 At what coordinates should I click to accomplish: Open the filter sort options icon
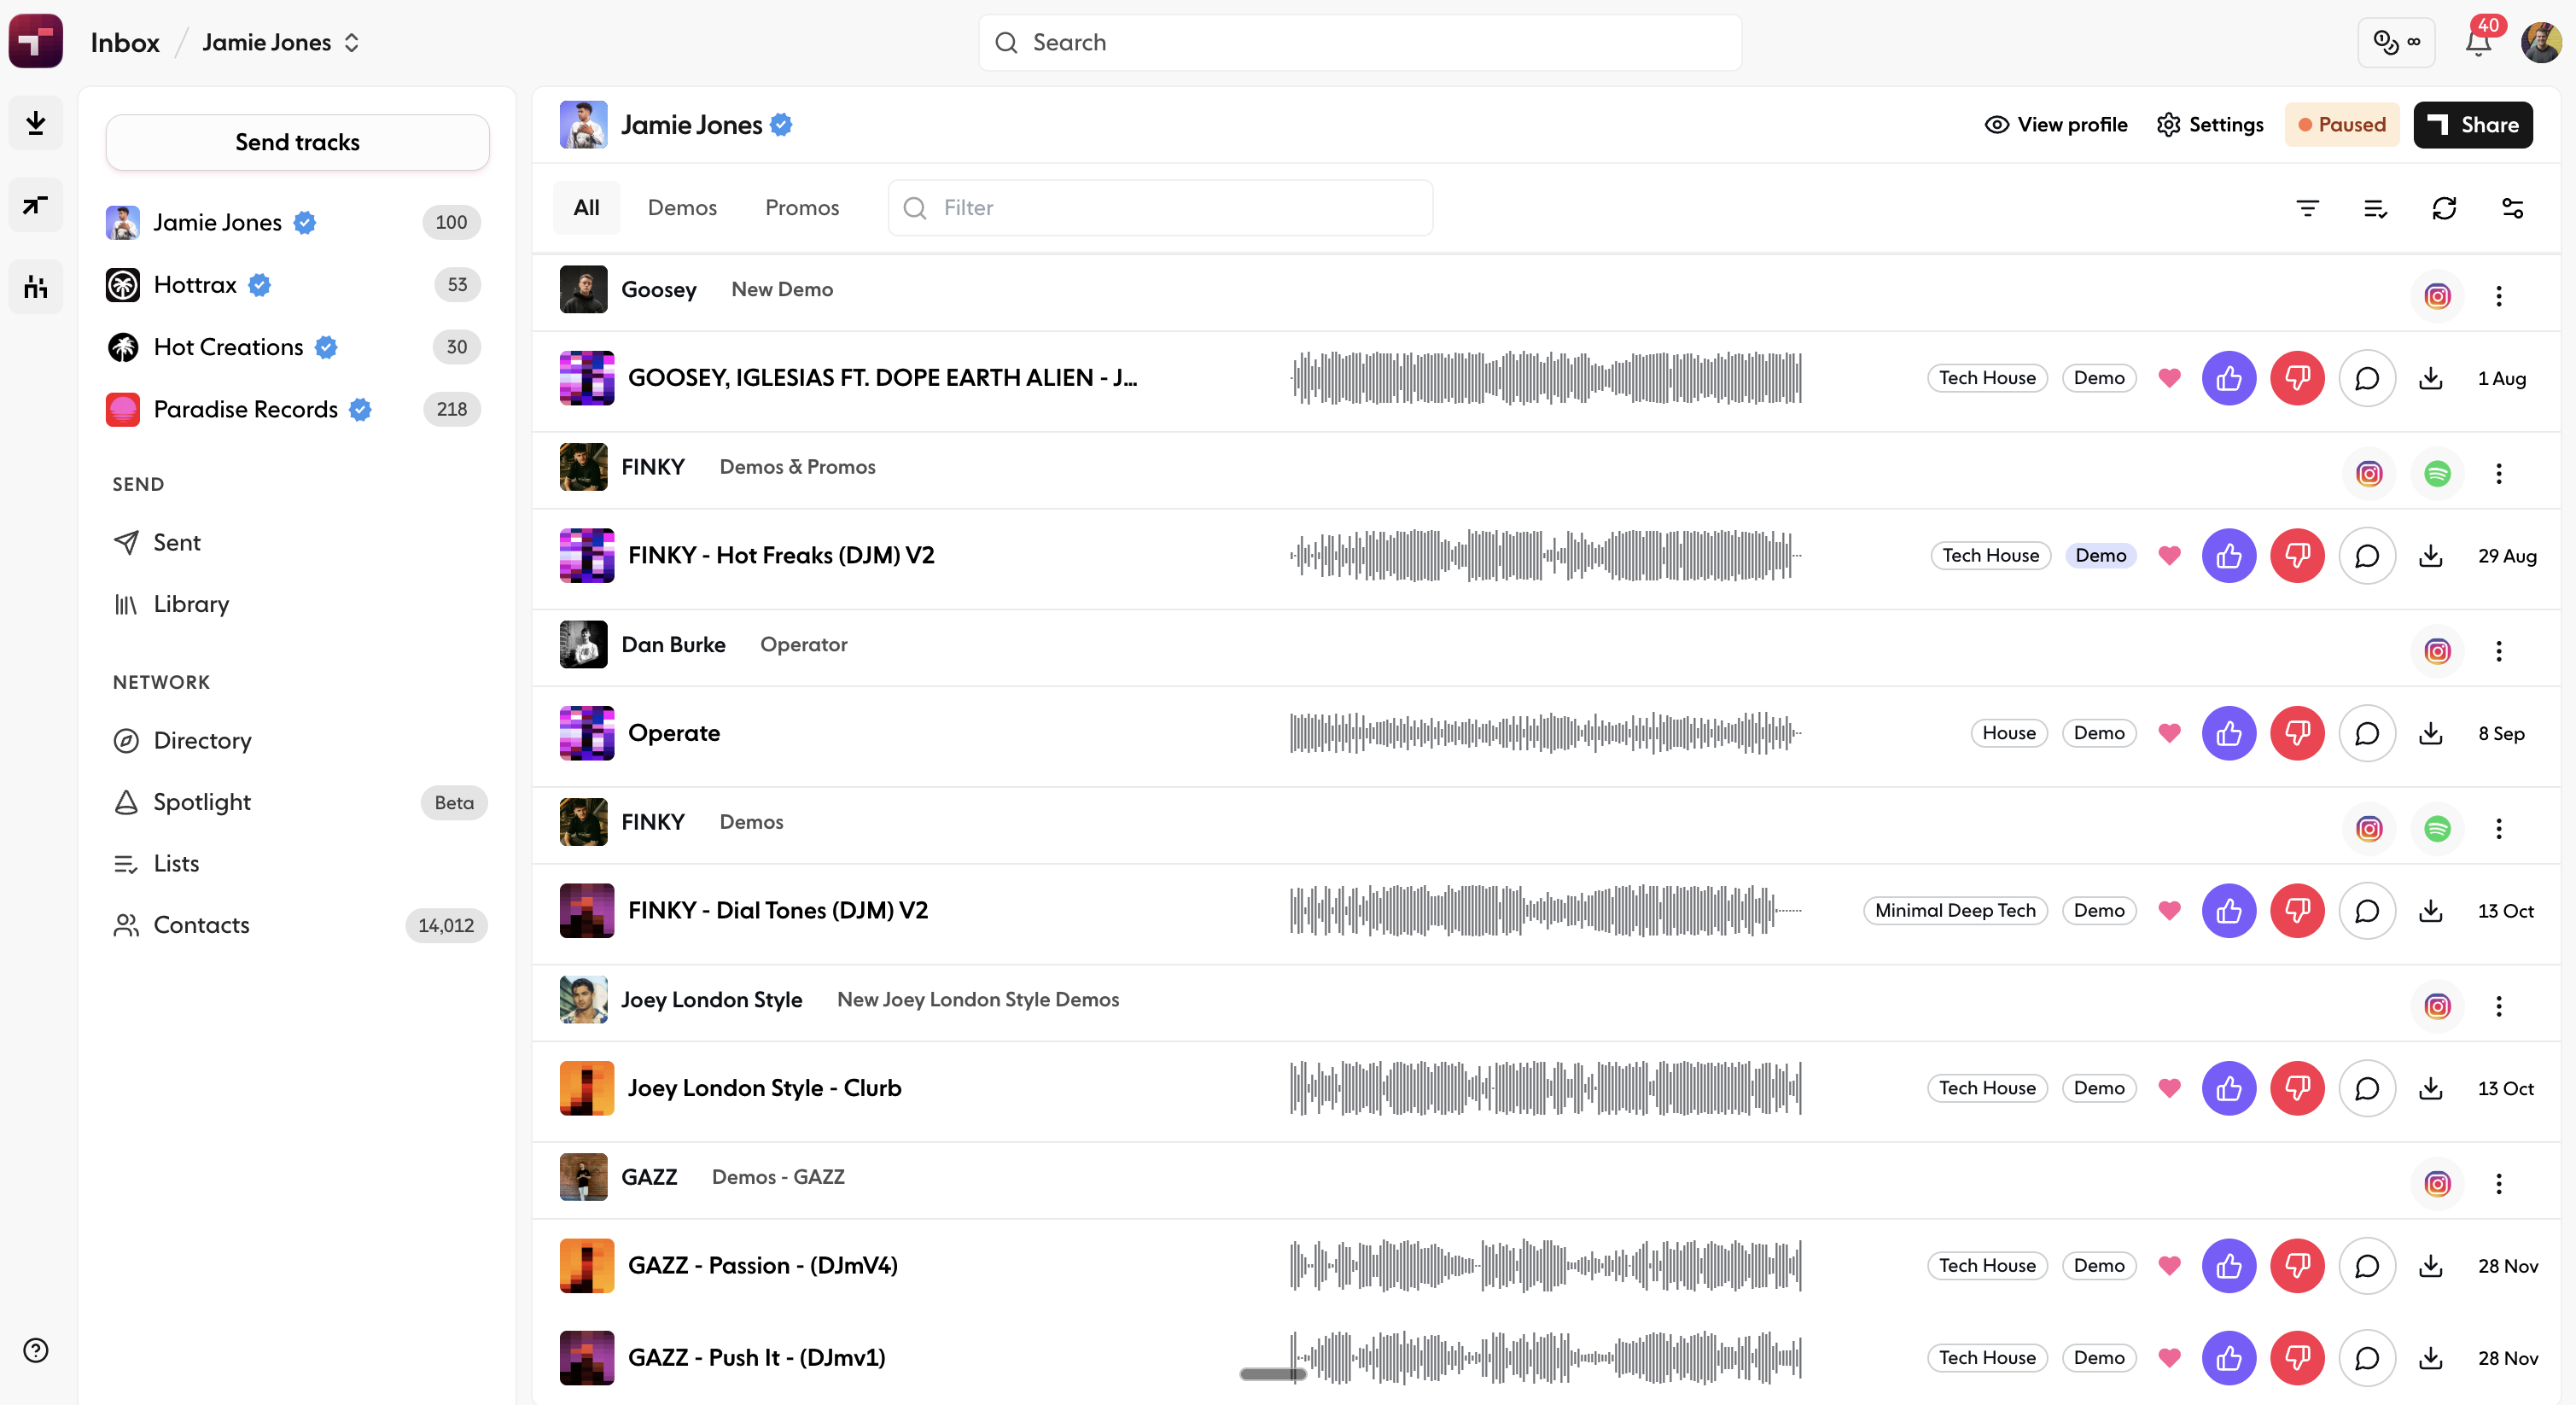pos(2307,208)
